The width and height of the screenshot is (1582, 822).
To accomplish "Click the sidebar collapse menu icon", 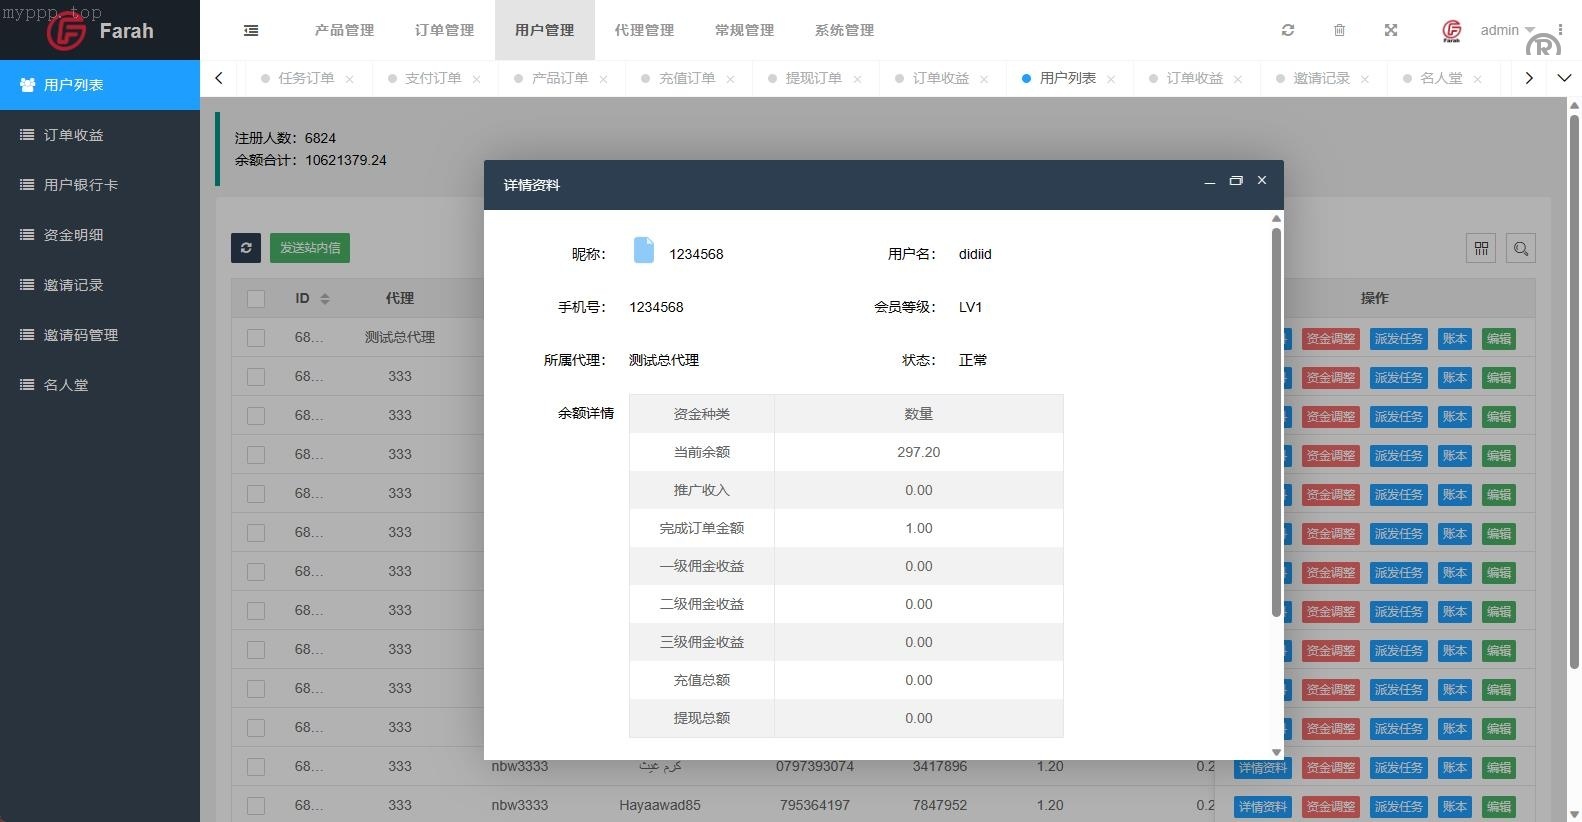I will pyautogui.click(x=251, y=30).
